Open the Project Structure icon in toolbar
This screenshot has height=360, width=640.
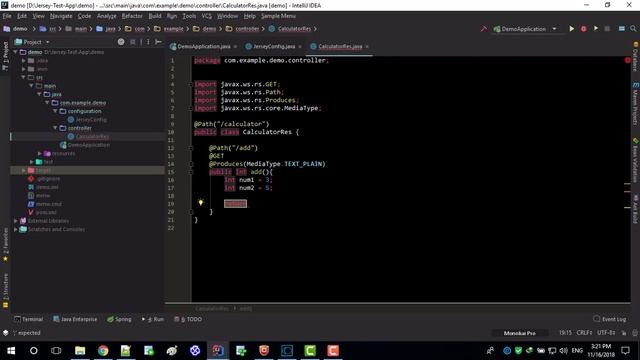point(621,29)
